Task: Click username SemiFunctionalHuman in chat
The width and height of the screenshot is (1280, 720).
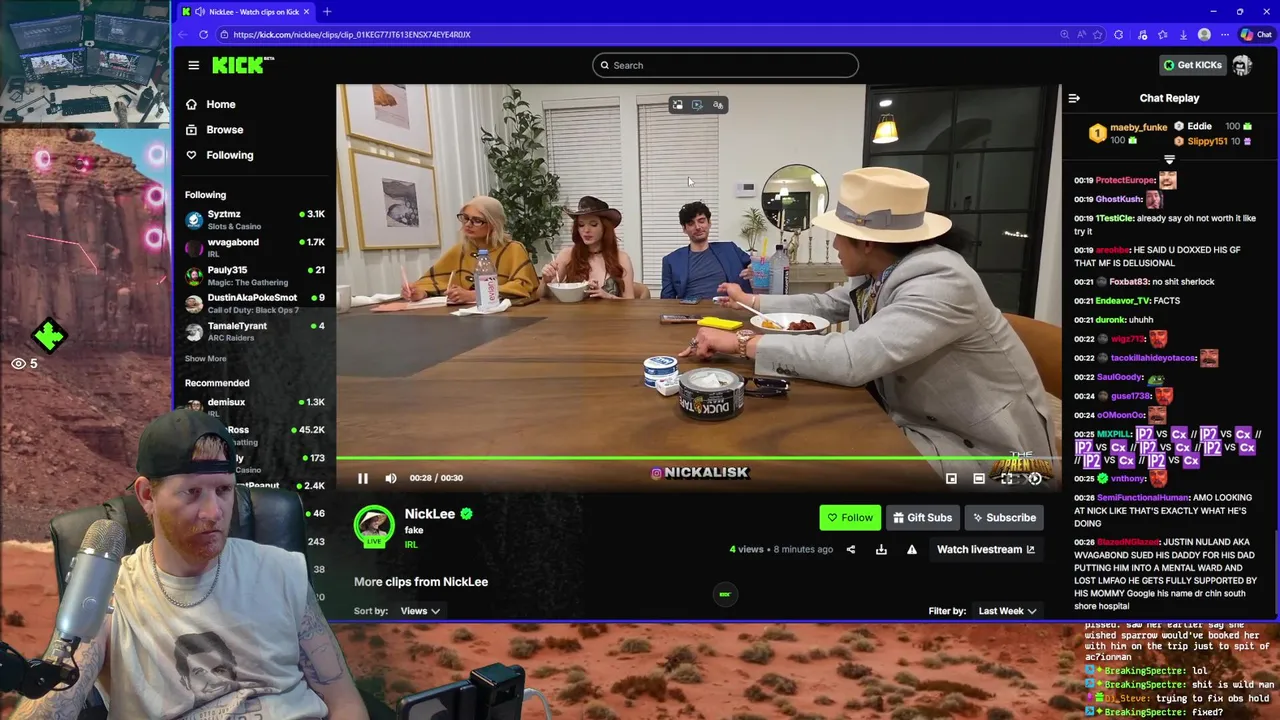Action: tap(1143, 497)
